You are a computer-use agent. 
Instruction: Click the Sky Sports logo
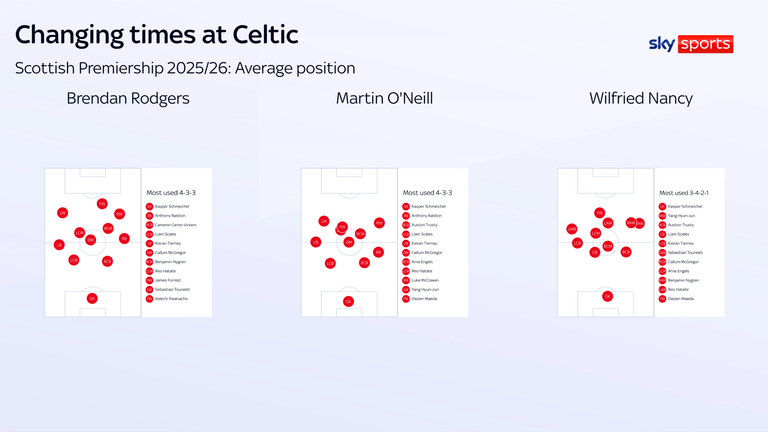point(691,44)
